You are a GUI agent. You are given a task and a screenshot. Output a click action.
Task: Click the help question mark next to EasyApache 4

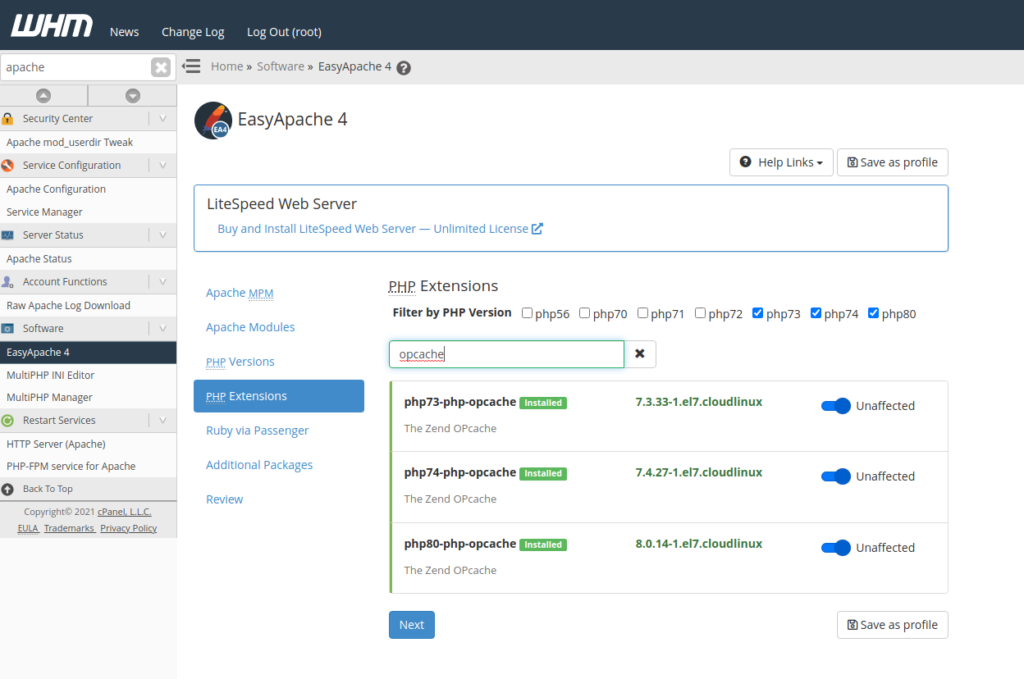coord(402,67)
